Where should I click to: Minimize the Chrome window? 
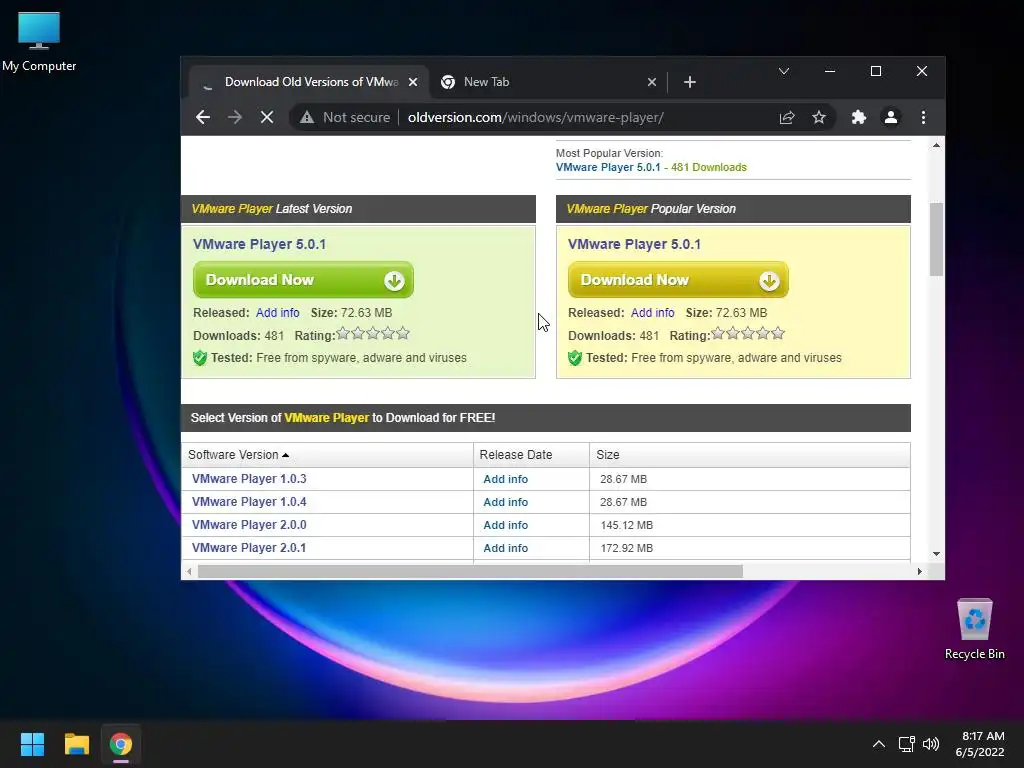(x=830, y=71)
